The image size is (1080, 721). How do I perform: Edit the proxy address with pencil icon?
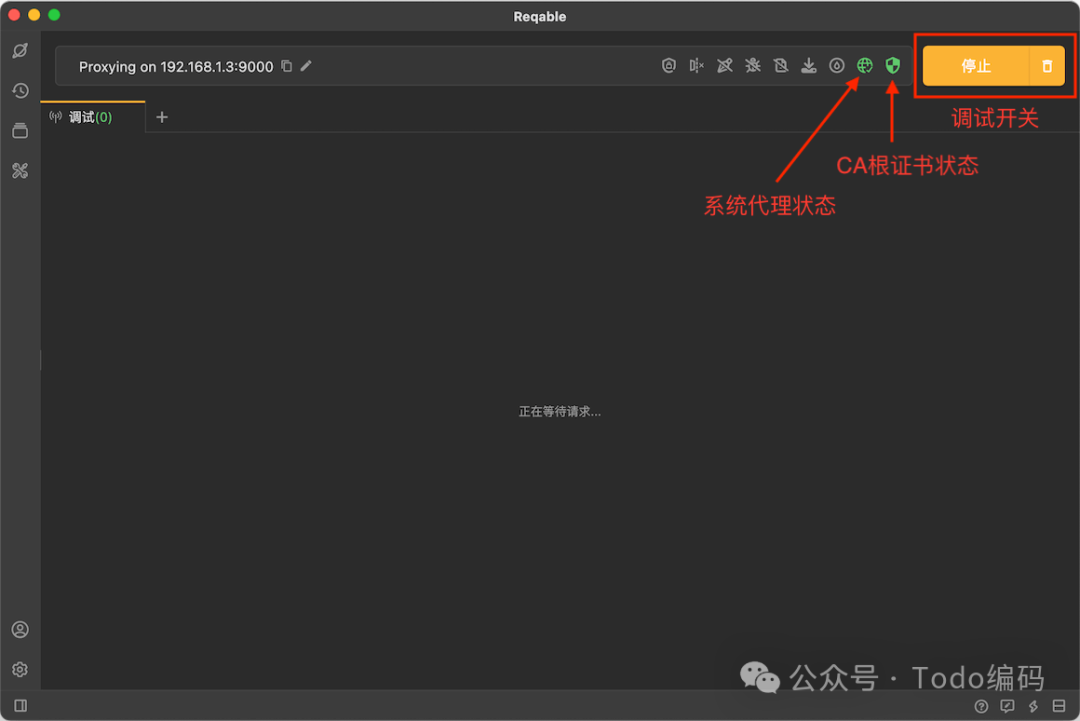(307, 66)
